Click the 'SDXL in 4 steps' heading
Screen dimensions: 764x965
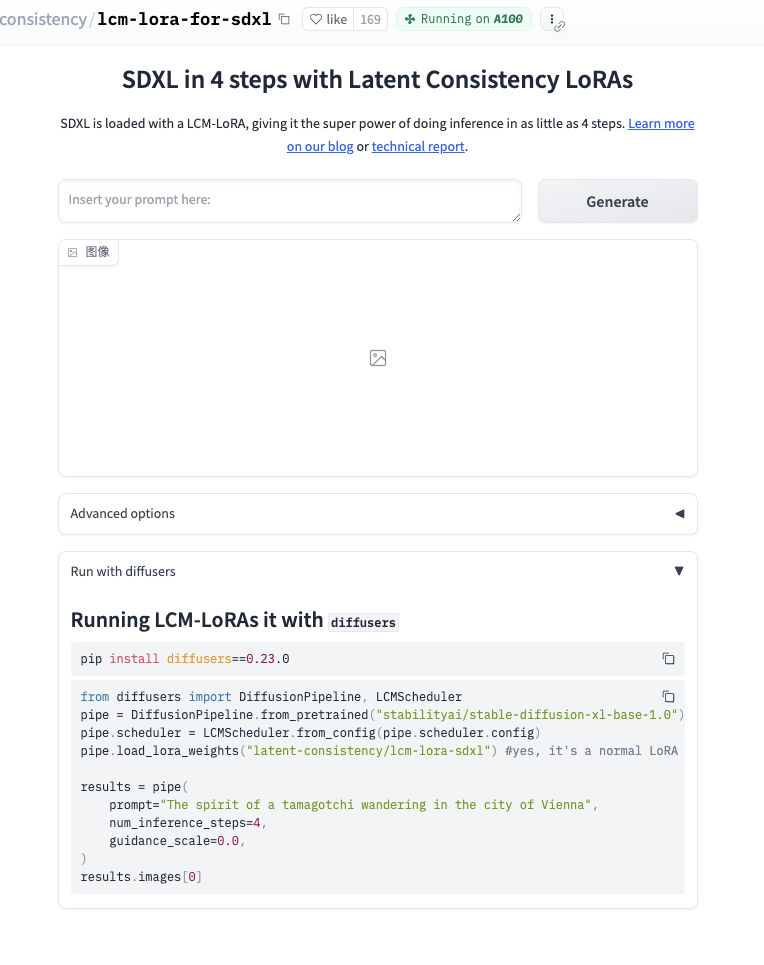tap(377, 79)
